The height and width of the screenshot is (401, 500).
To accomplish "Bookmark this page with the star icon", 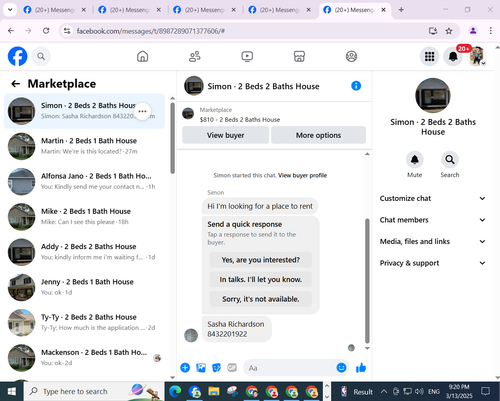I will 449,31.
